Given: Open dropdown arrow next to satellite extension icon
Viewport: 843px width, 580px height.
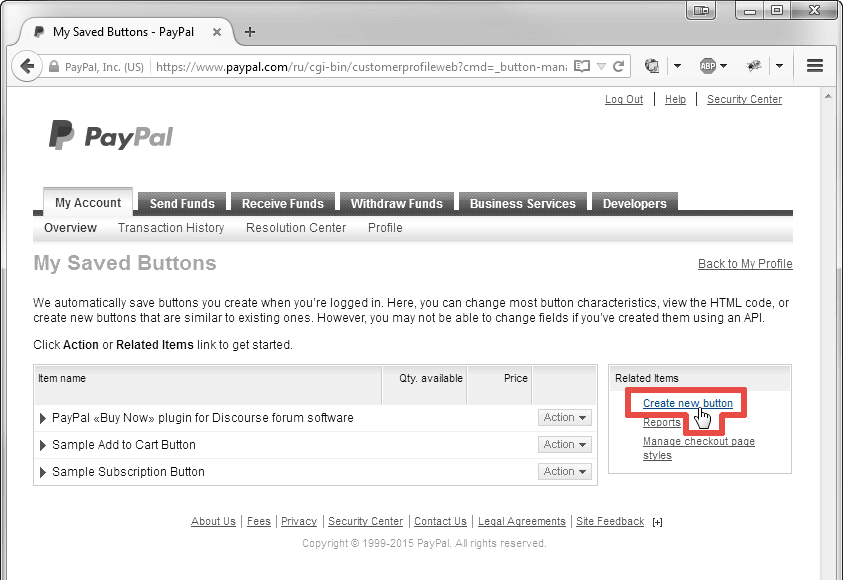Looking at the screenshot, I should click(780, 66).
